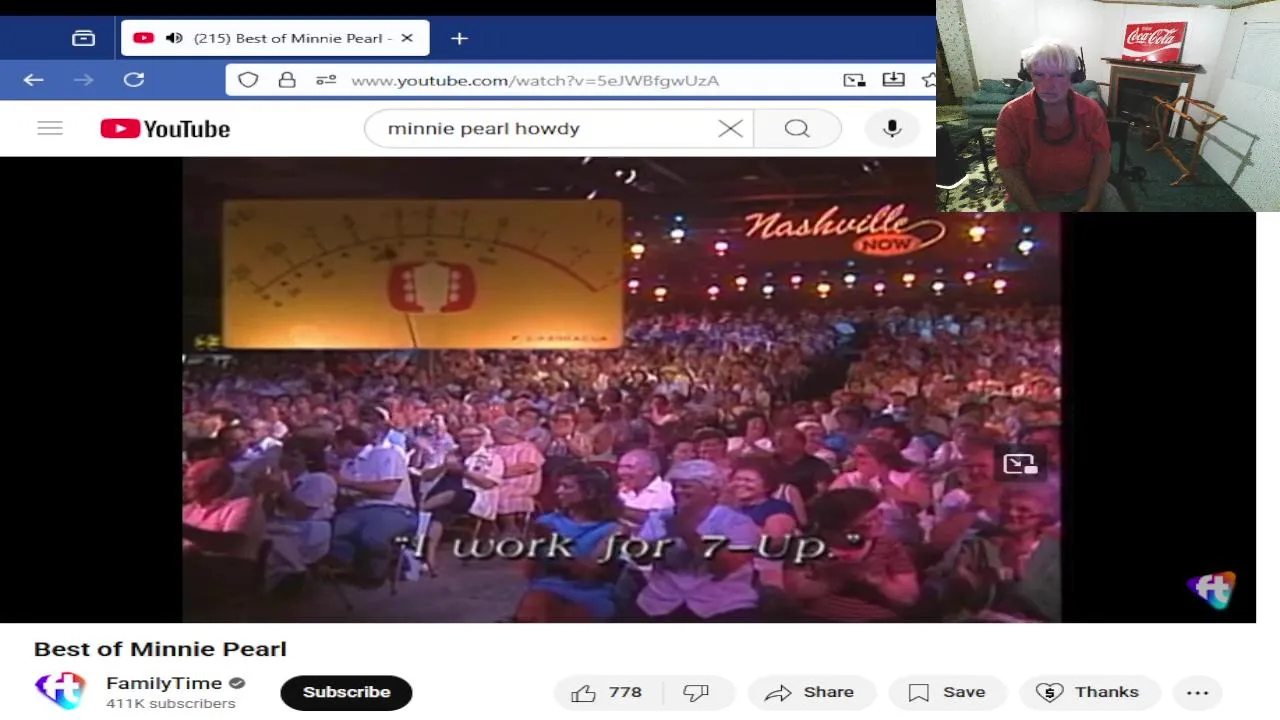Open the browser downloads icon

point(893,80)
